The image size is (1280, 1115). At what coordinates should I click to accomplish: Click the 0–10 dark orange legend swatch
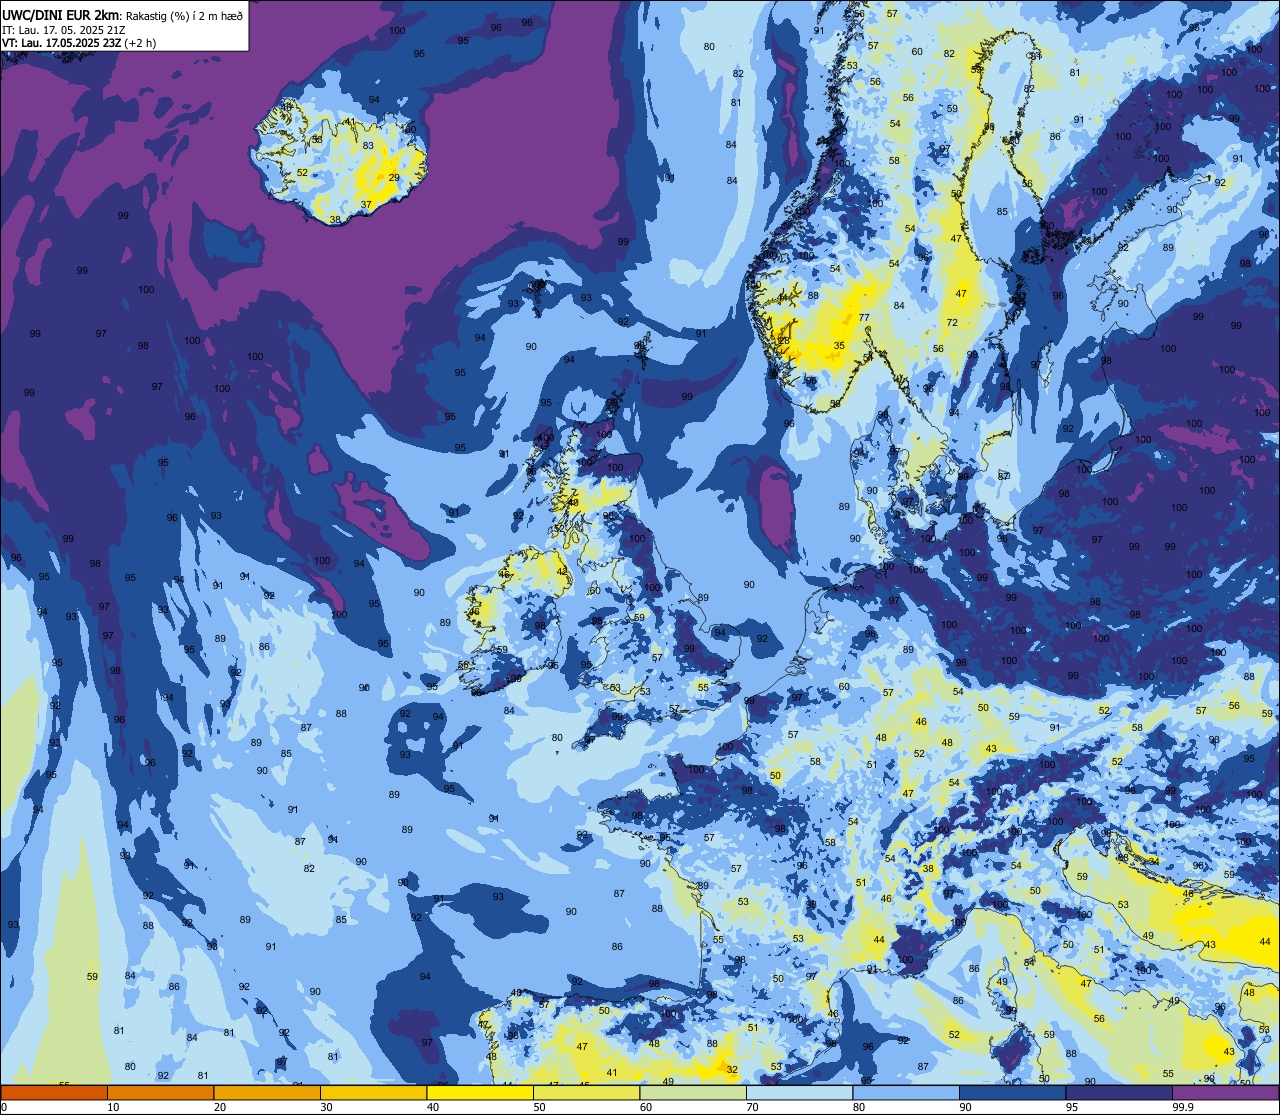click(54, 1093)
